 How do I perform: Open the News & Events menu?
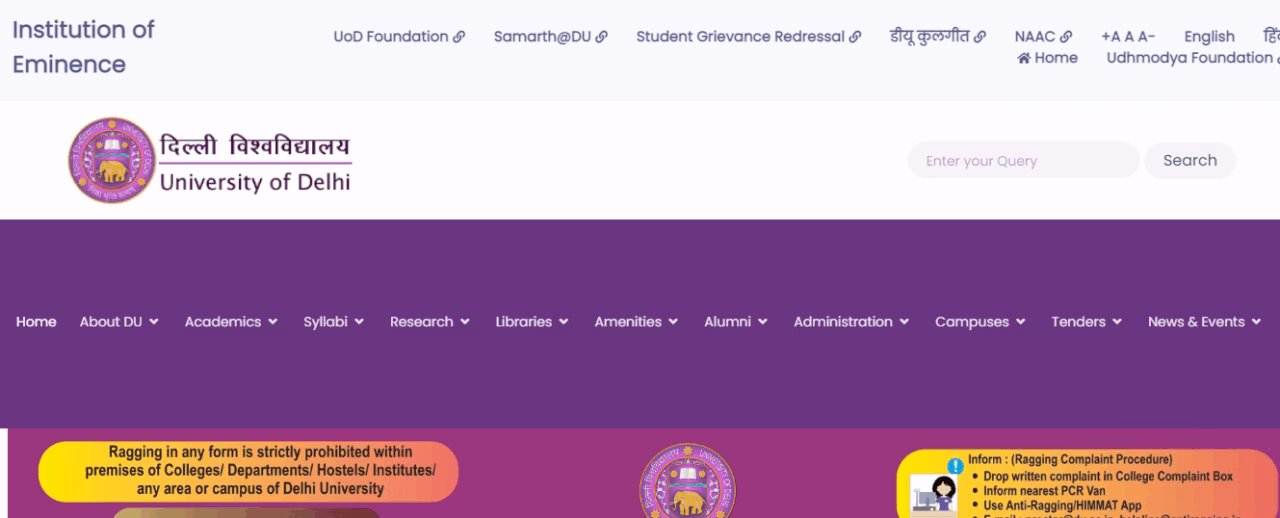(x=1205, y=322)
